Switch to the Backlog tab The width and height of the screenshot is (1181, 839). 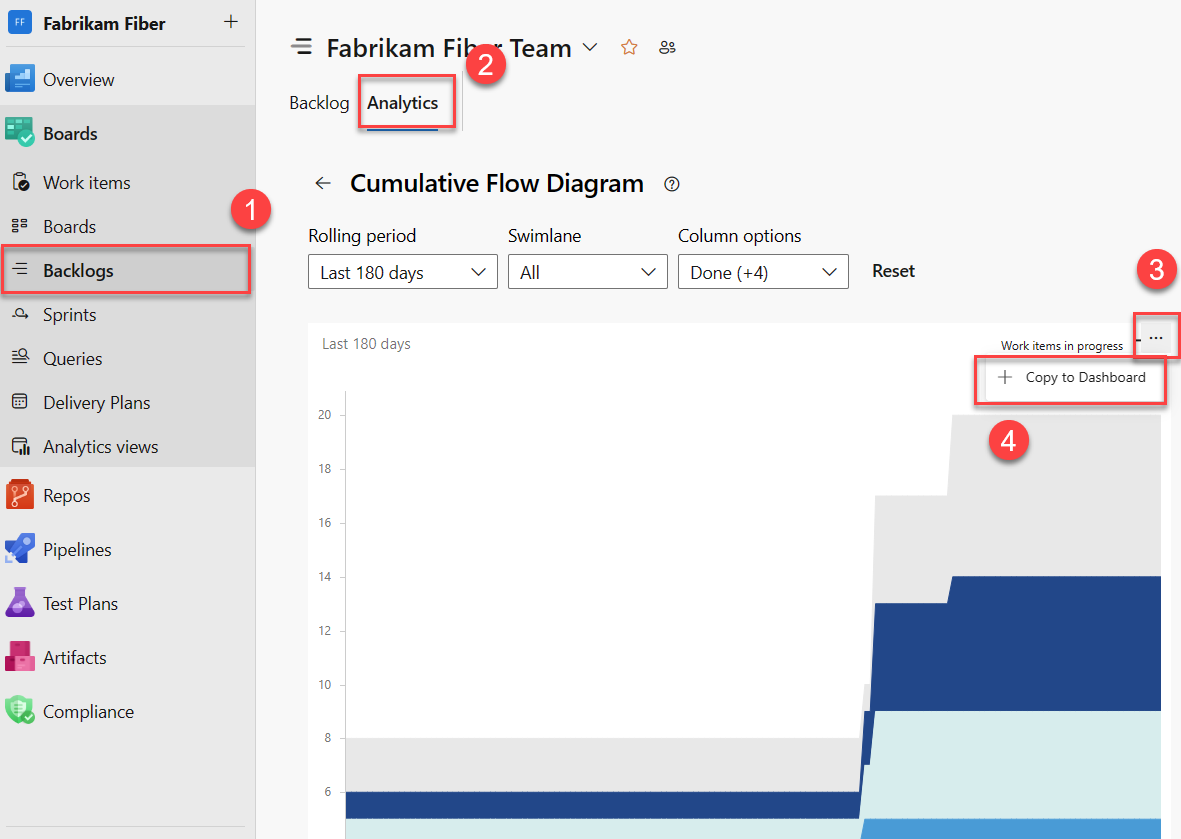(319, 102)
